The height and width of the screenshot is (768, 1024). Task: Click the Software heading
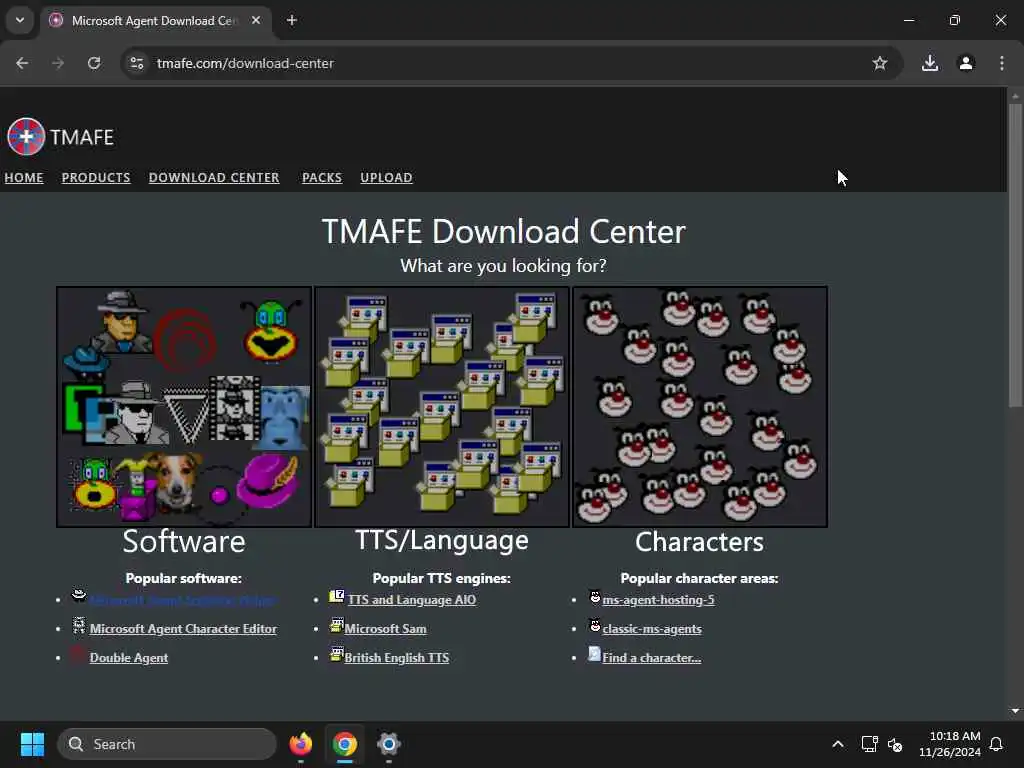pos(184,541)
